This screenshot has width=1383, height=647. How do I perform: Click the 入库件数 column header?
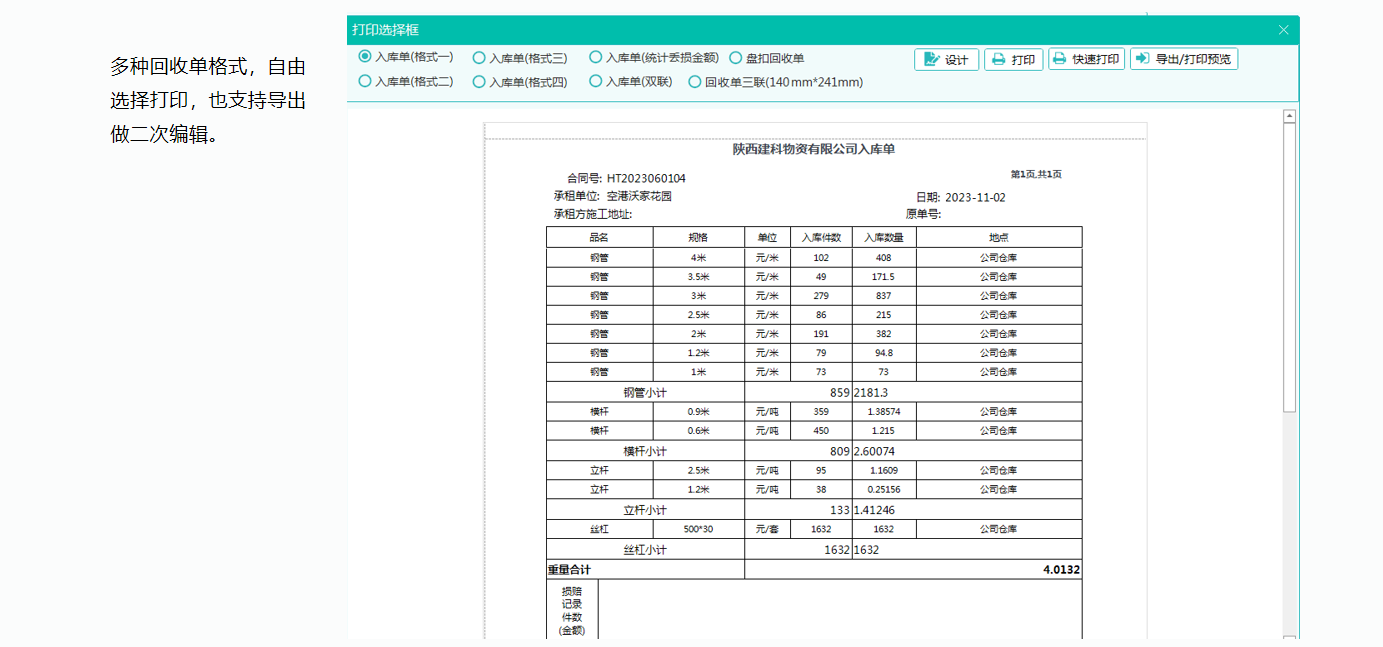pos(821,238)
